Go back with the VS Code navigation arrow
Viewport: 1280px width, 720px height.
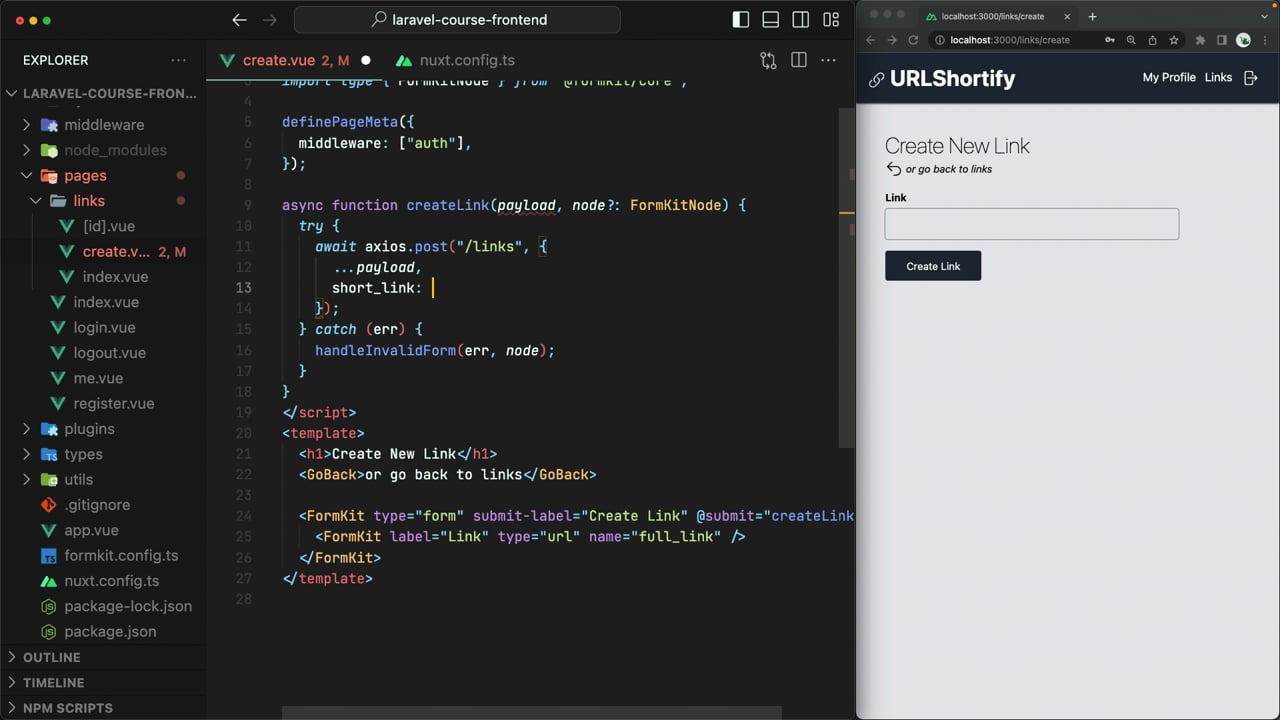(239, 20)
